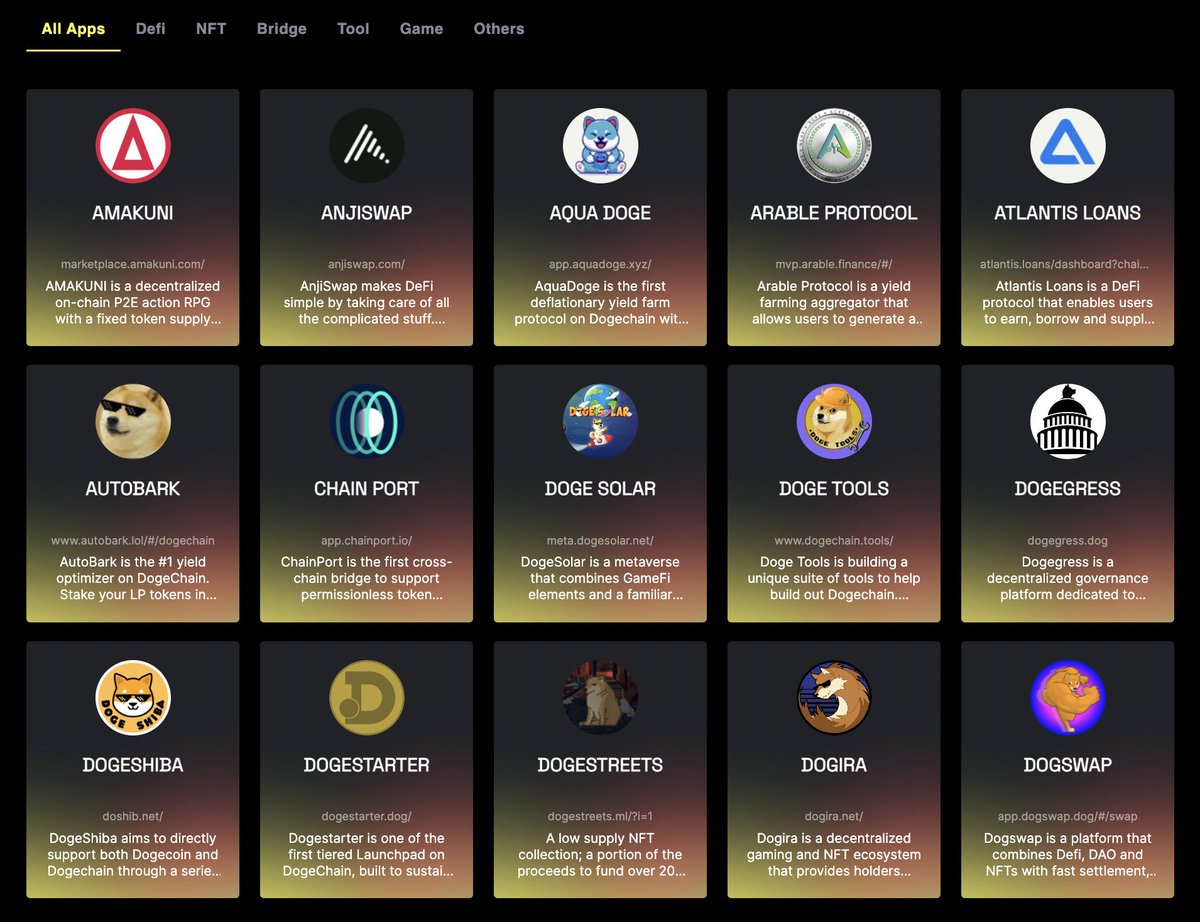Screen dimensions: 1200x922
Task: Click the AutoBark sunglasses doge logo
Action: [133, 422]
